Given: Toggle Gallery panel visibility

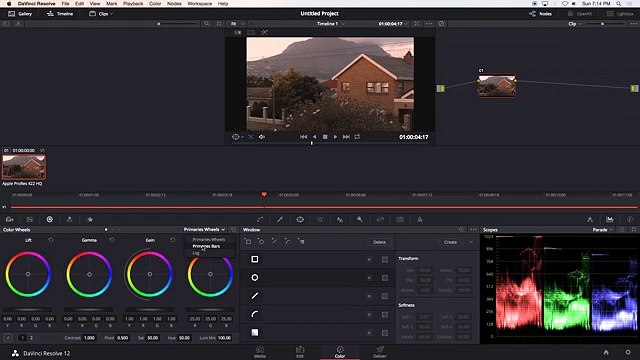Looking at the screenshot, I should pyautogui.click(x=20, y=13).
